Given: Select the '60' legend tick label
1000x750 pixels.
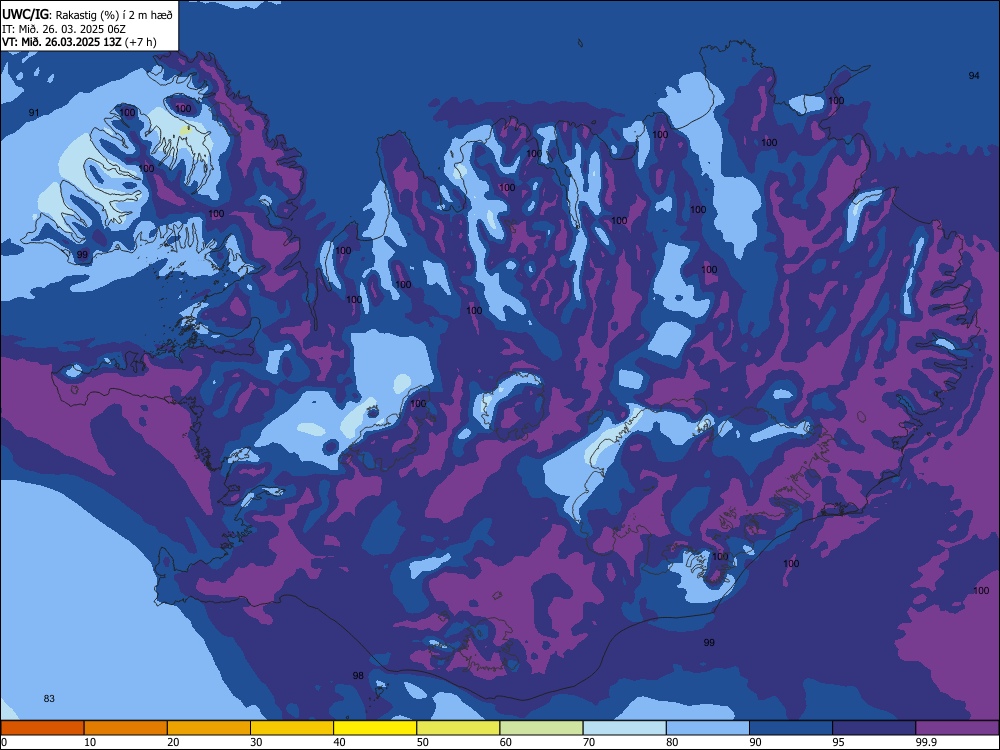Looking at the screenshot, I should [x=506, y=742].
